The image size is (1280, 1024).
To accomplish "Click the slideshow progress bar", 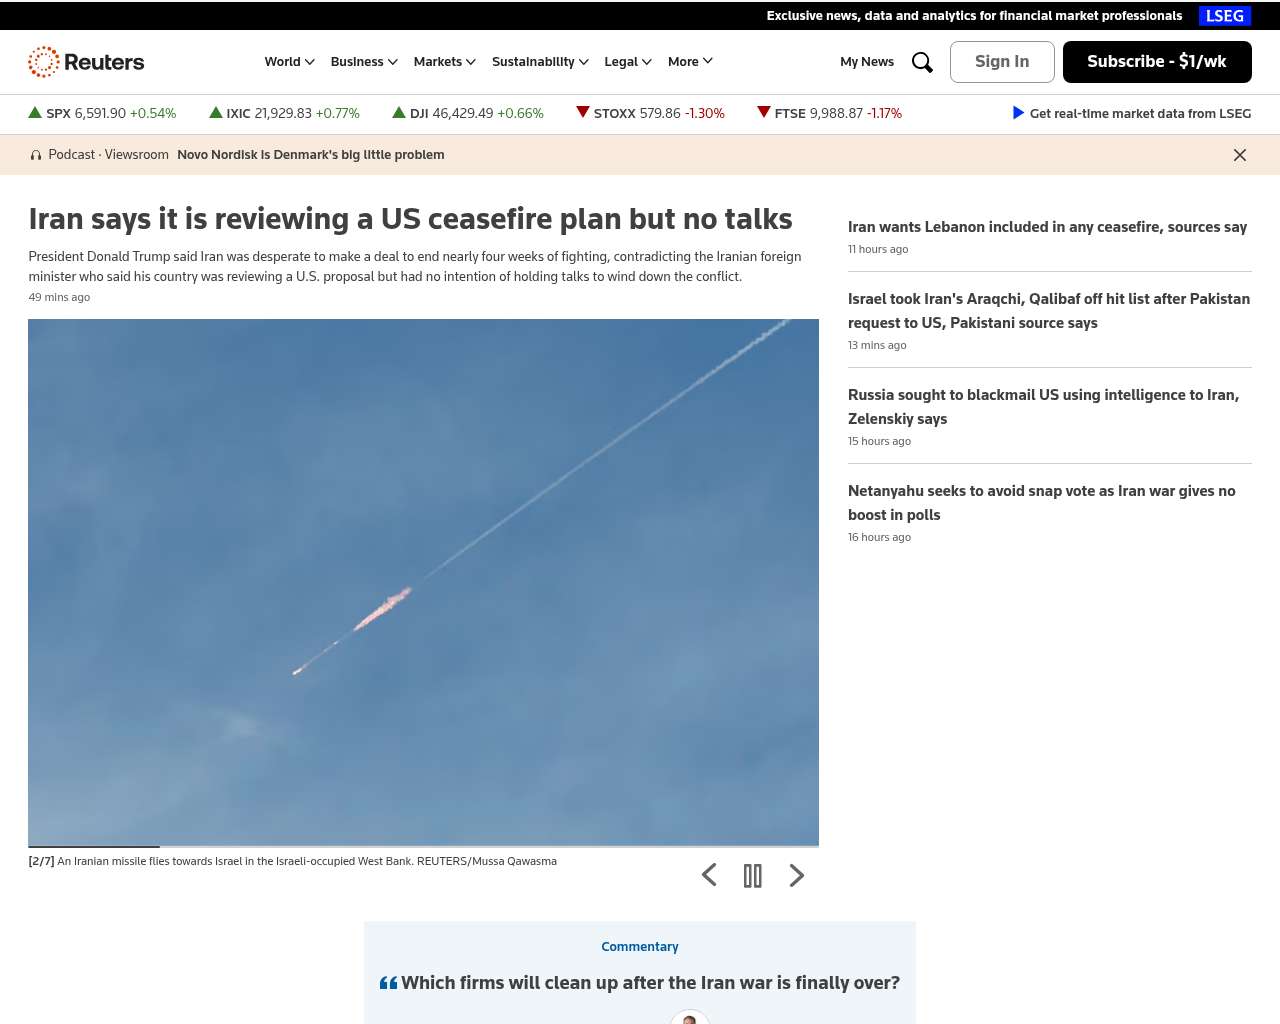I will [x=423, y=847].
